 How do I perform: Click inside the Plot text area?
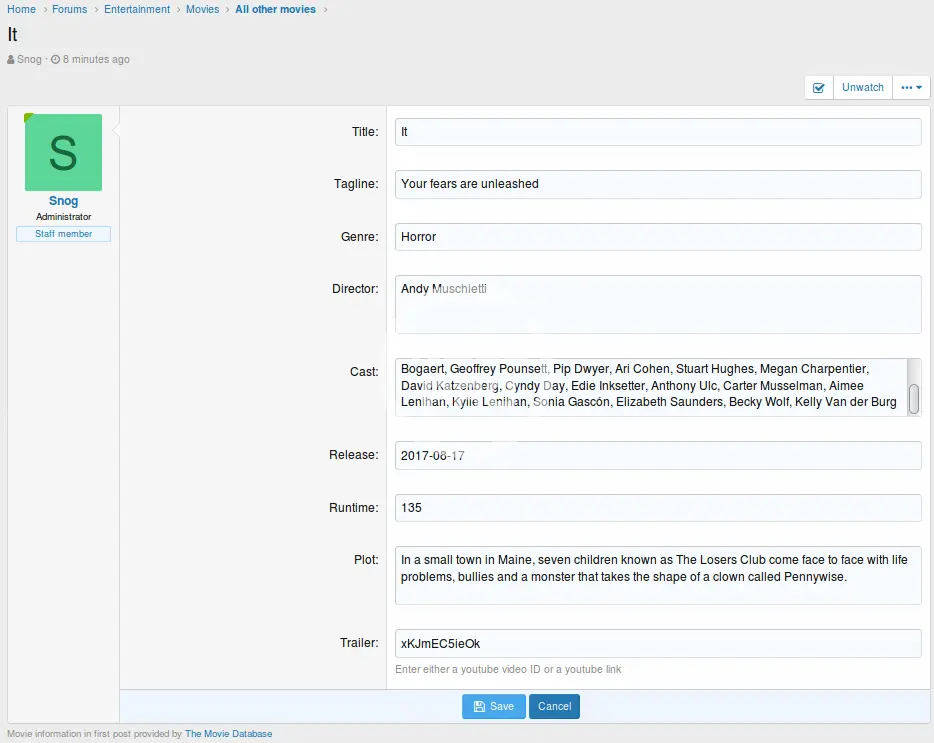pos(657,575)
